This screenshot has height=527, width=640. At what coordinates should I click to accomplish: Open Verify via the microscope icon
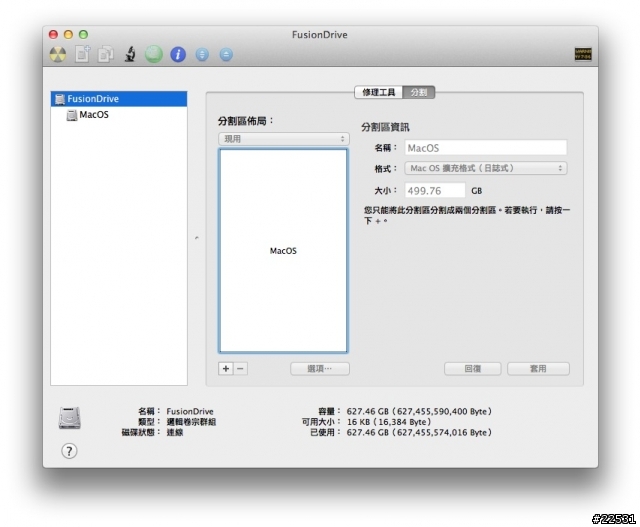pyautogui.click(x=130, y=54)
